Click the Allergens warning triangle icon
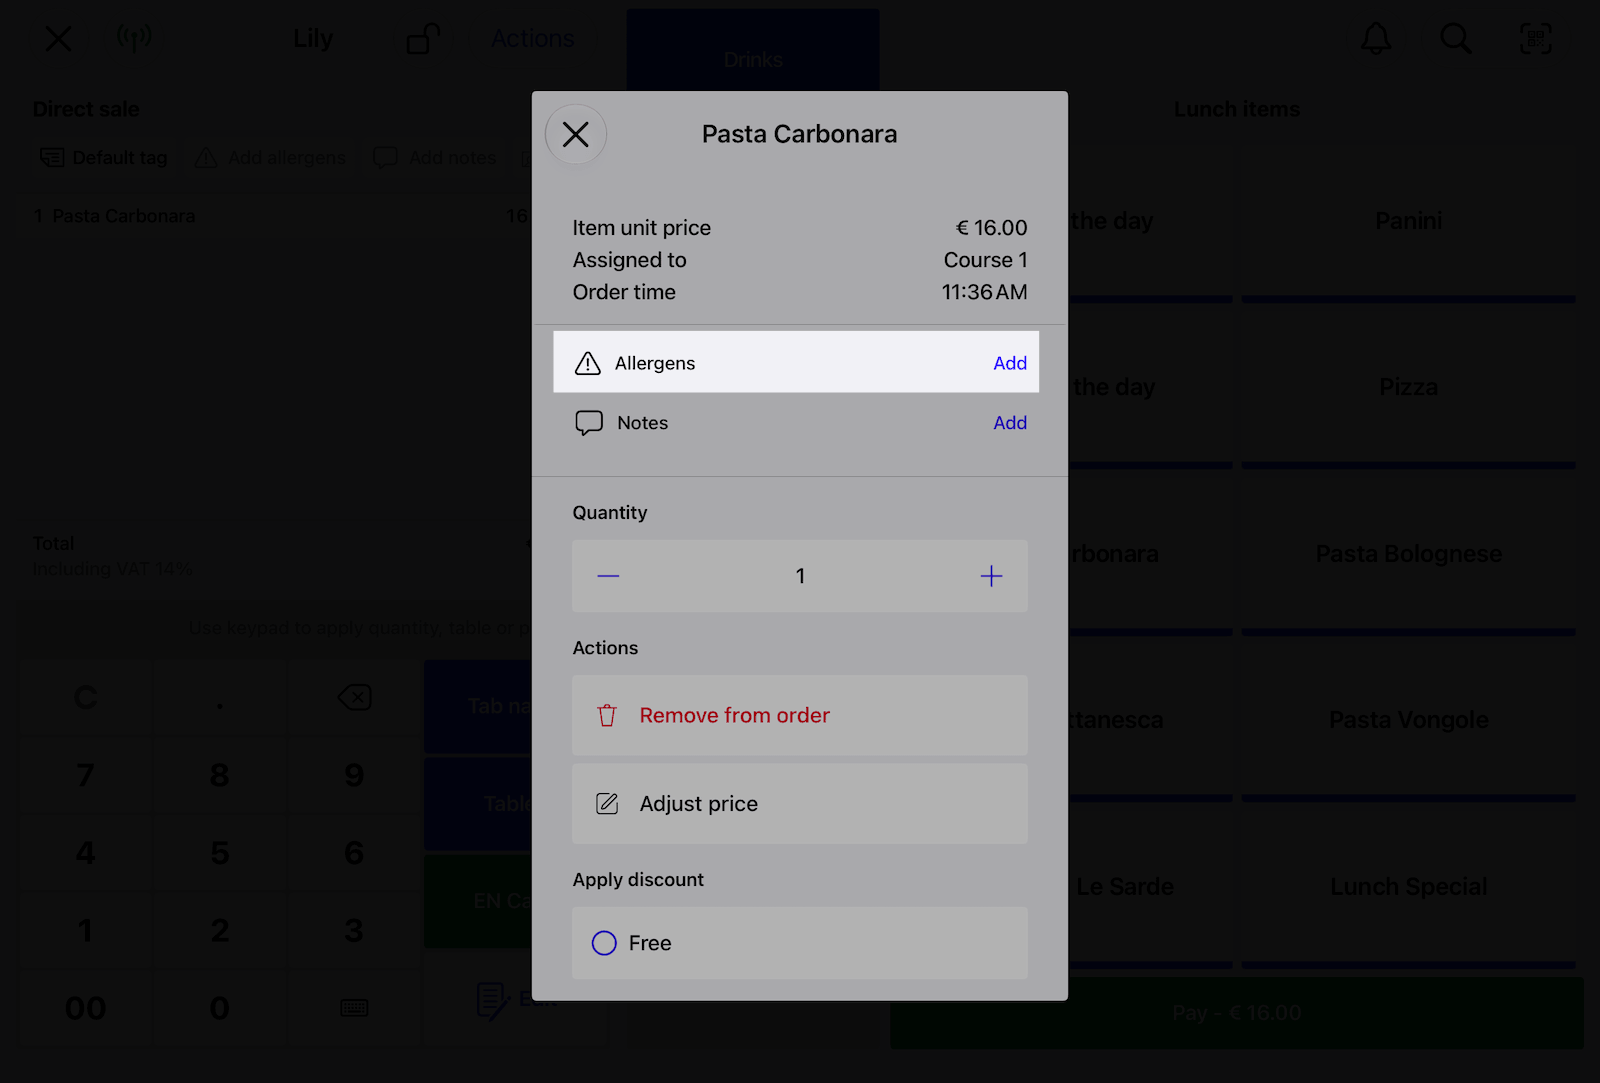1600x1083 pixels. [588, 363]
